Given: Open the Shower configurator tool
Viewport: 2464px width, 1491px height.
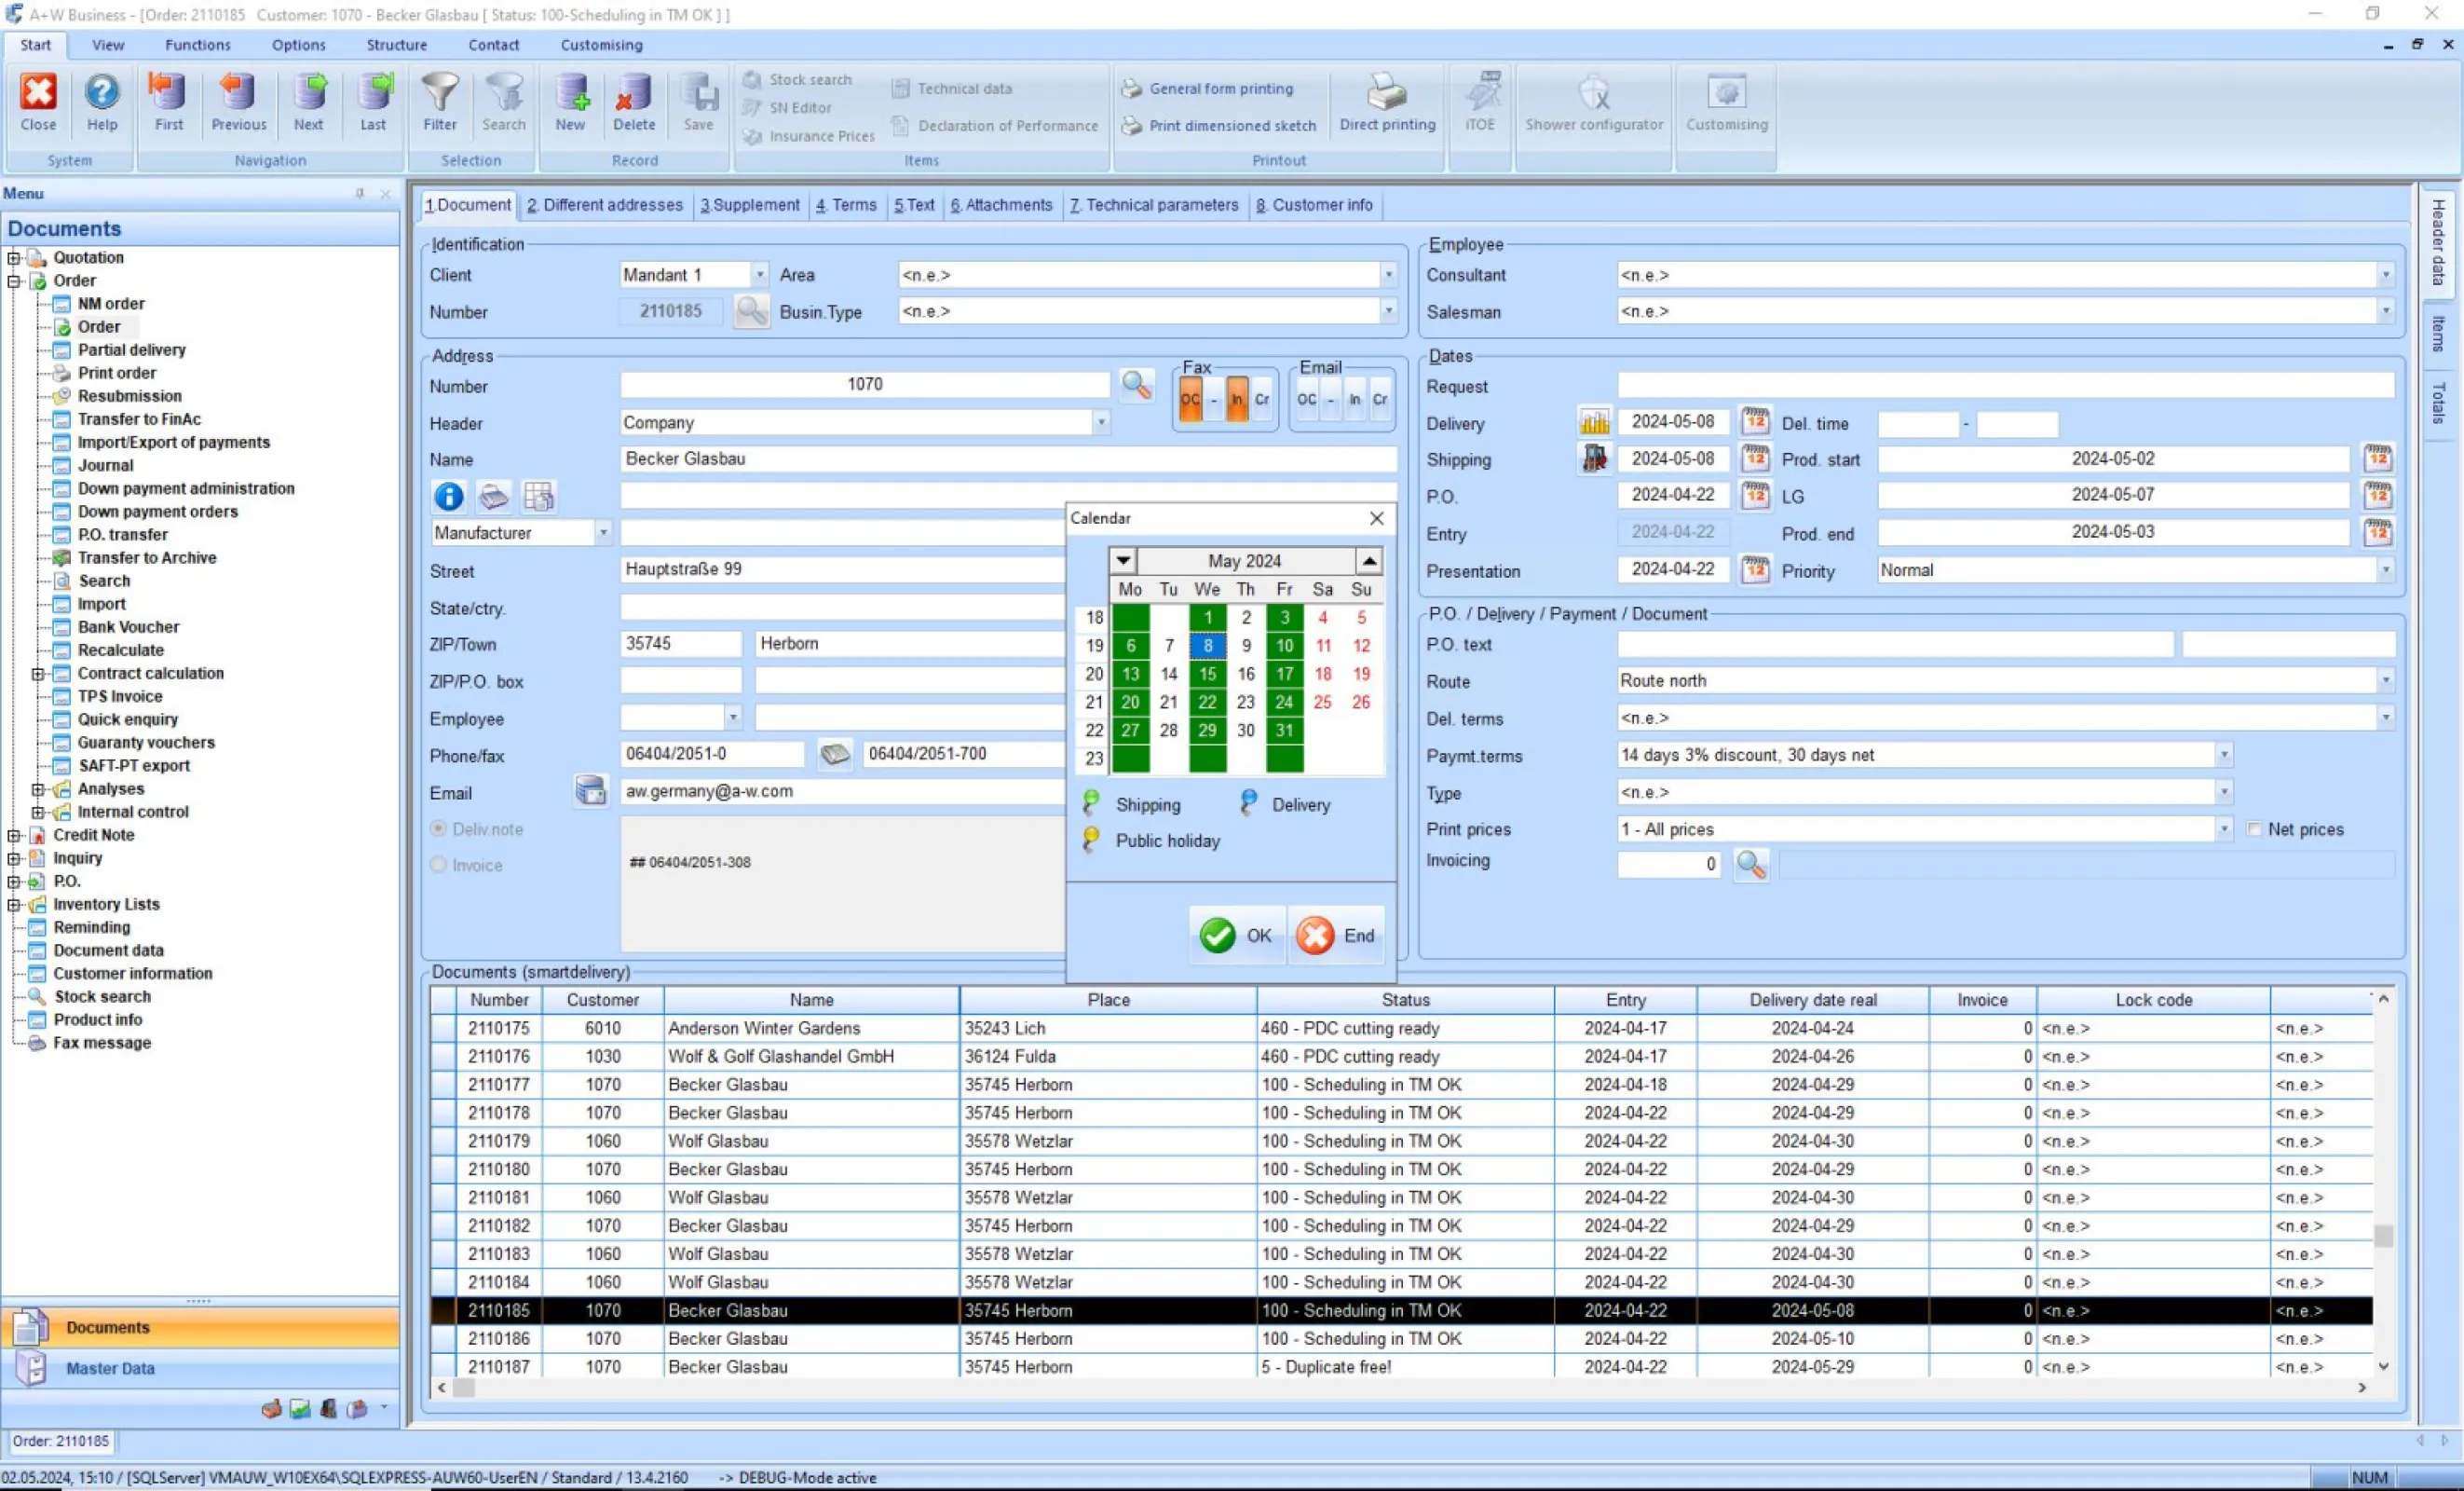Looking at the screenshot, I should (x=1593, y=93).
